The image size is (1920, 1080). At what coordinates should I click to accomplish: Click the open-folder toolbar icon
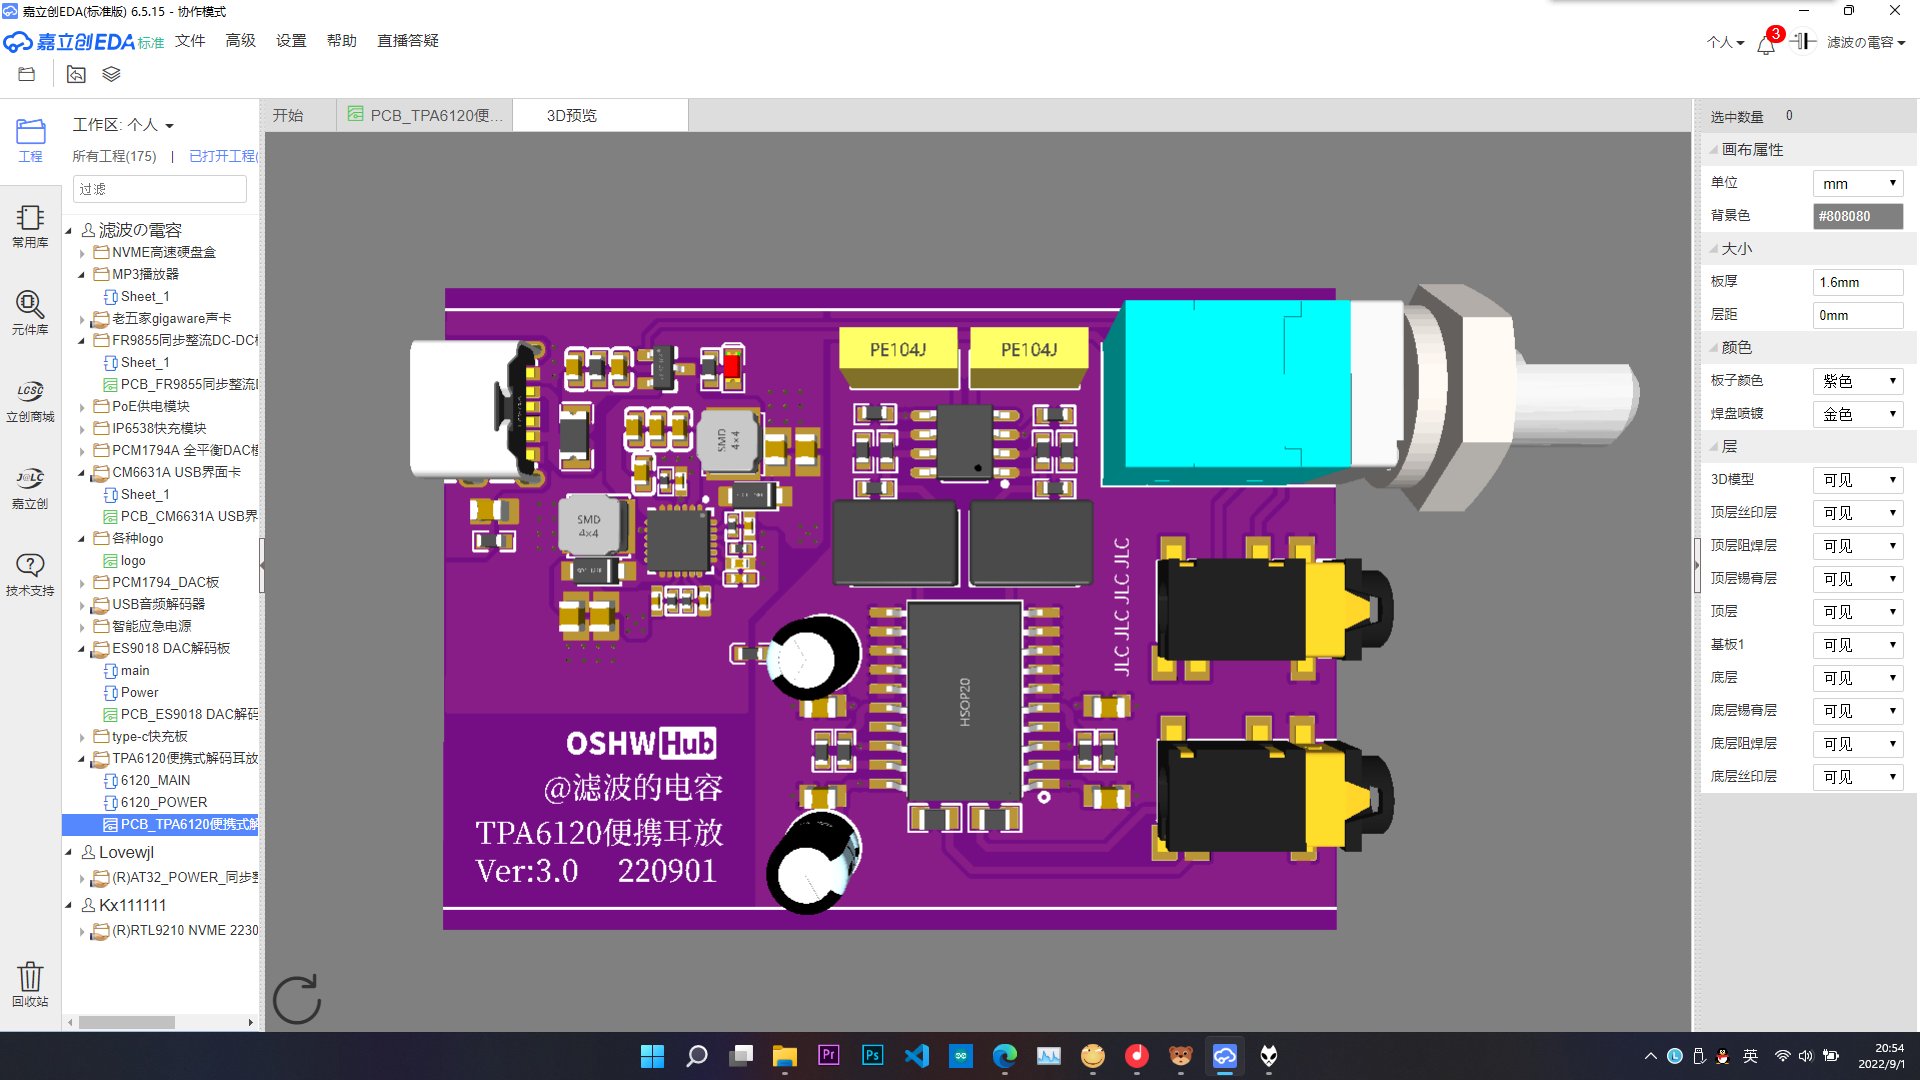pyautogui.click(x=27, y=74)
